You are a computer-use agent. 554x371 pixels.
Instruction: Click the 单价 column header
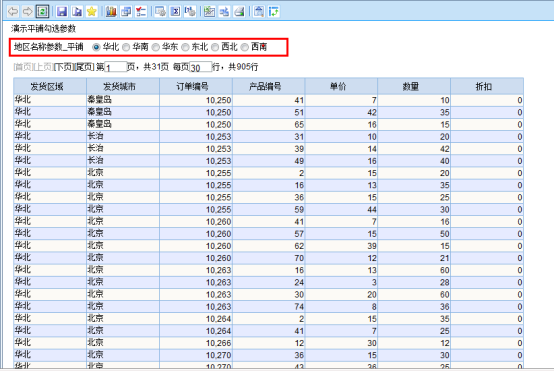pyautogui.click(x=341, y=87)
